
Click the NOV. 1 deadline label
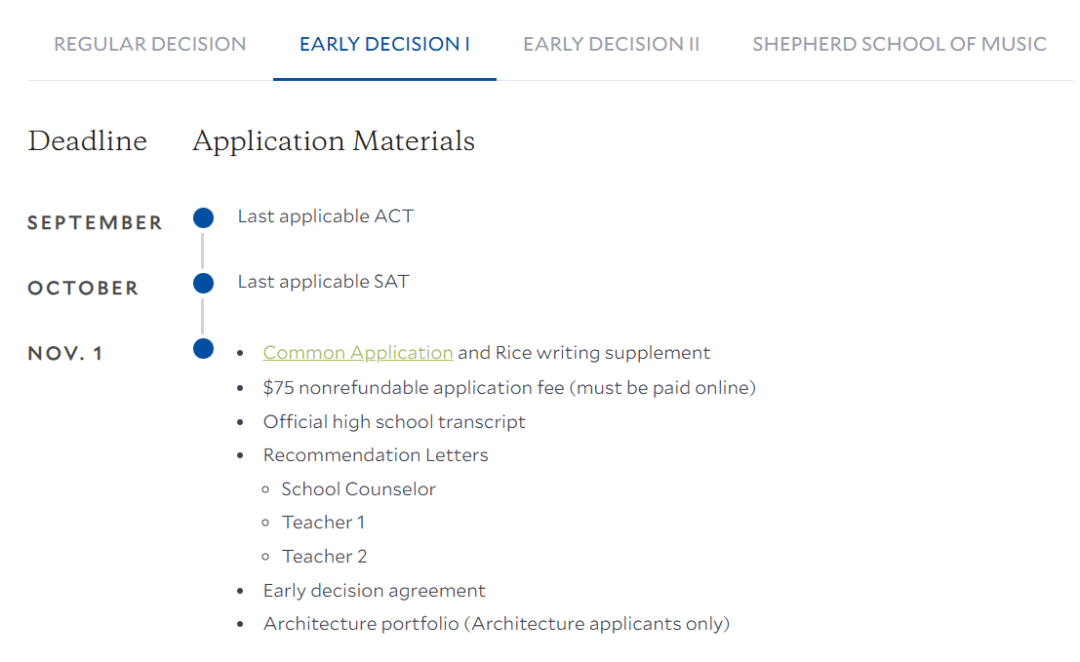click(65, 353)
